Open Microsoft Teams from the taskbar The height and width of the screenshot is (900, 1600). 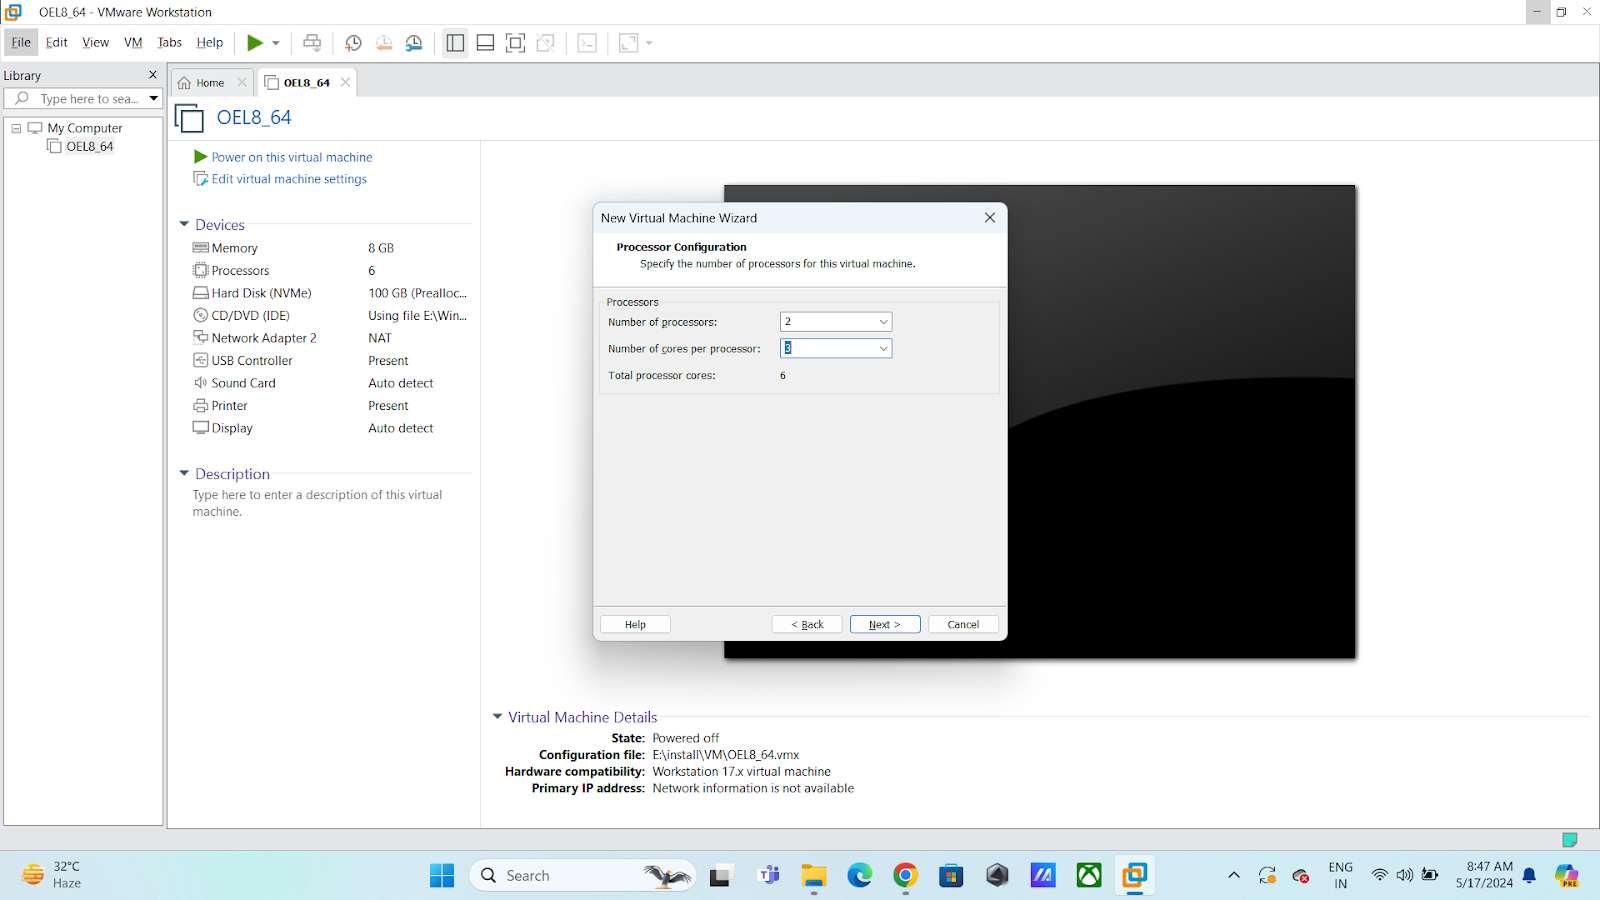(768, 875)
